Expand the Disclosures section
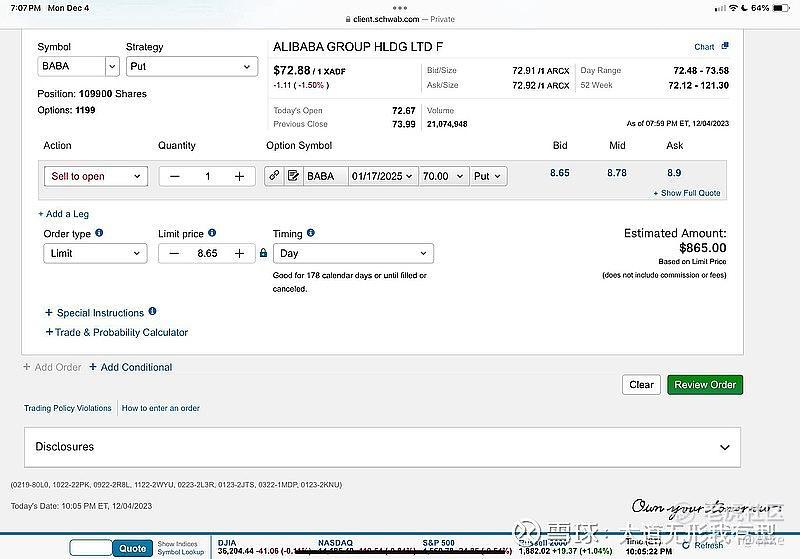The height and width of the screenshot is (559, 800). point(382,447)
